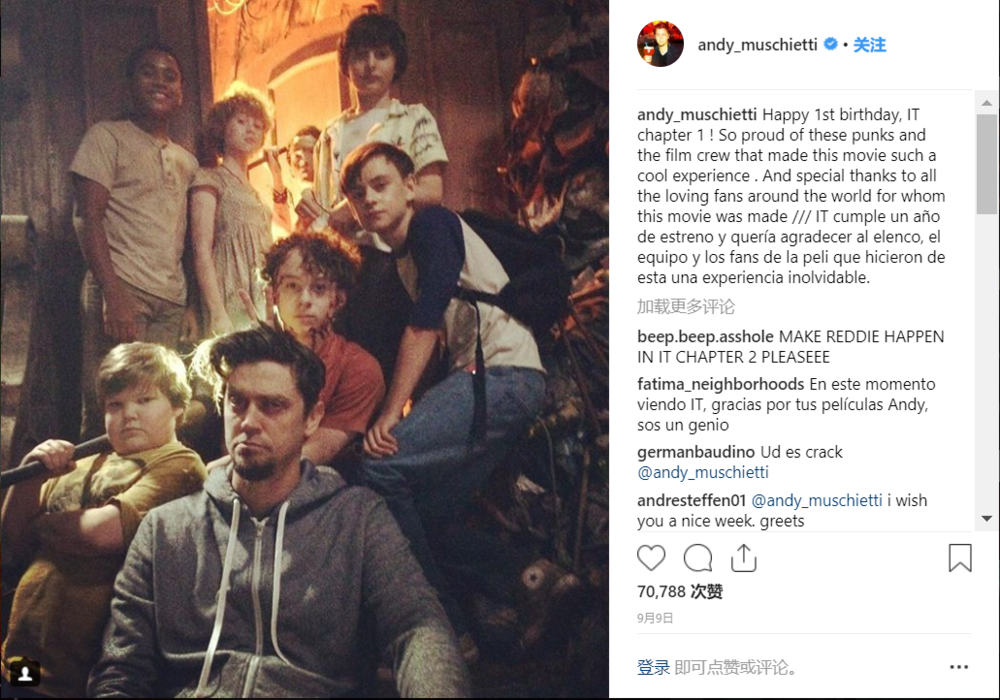Open the three-dot more options menu
Image resolution: width=1000 pixels, height=700 pixels.
[x=958, y=667]
